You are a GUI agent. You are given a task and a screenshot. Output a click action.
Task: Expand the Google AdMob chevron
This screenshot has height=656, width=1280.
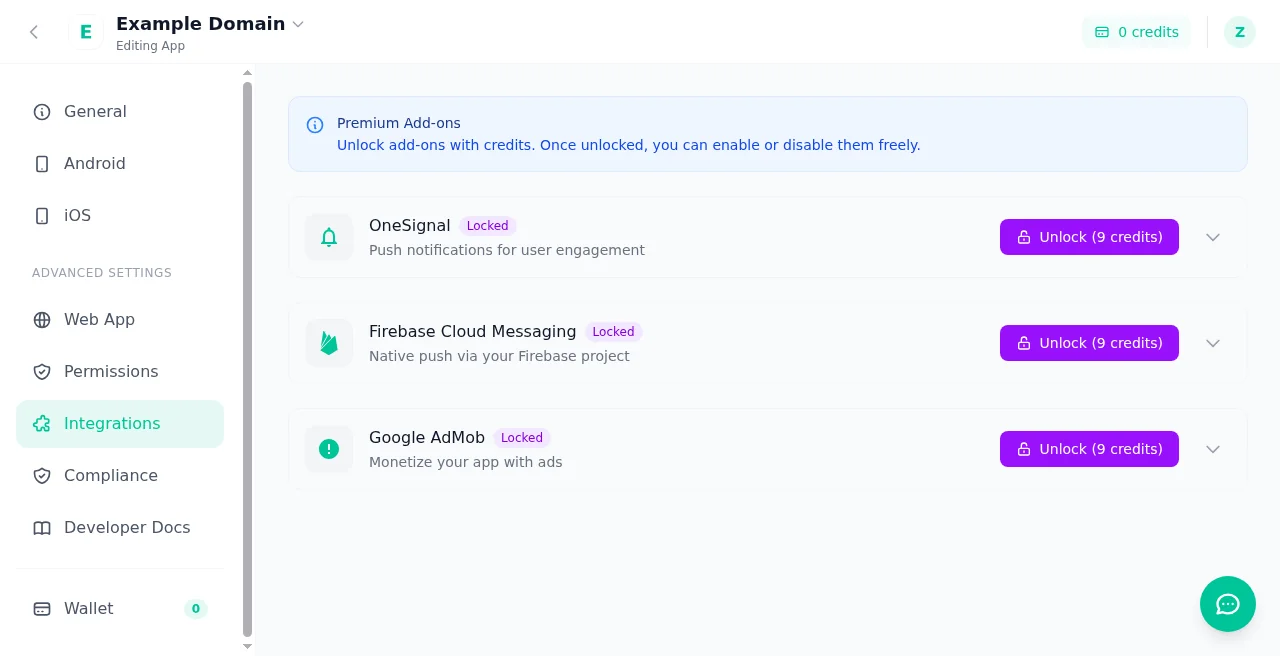[1213, 449]
